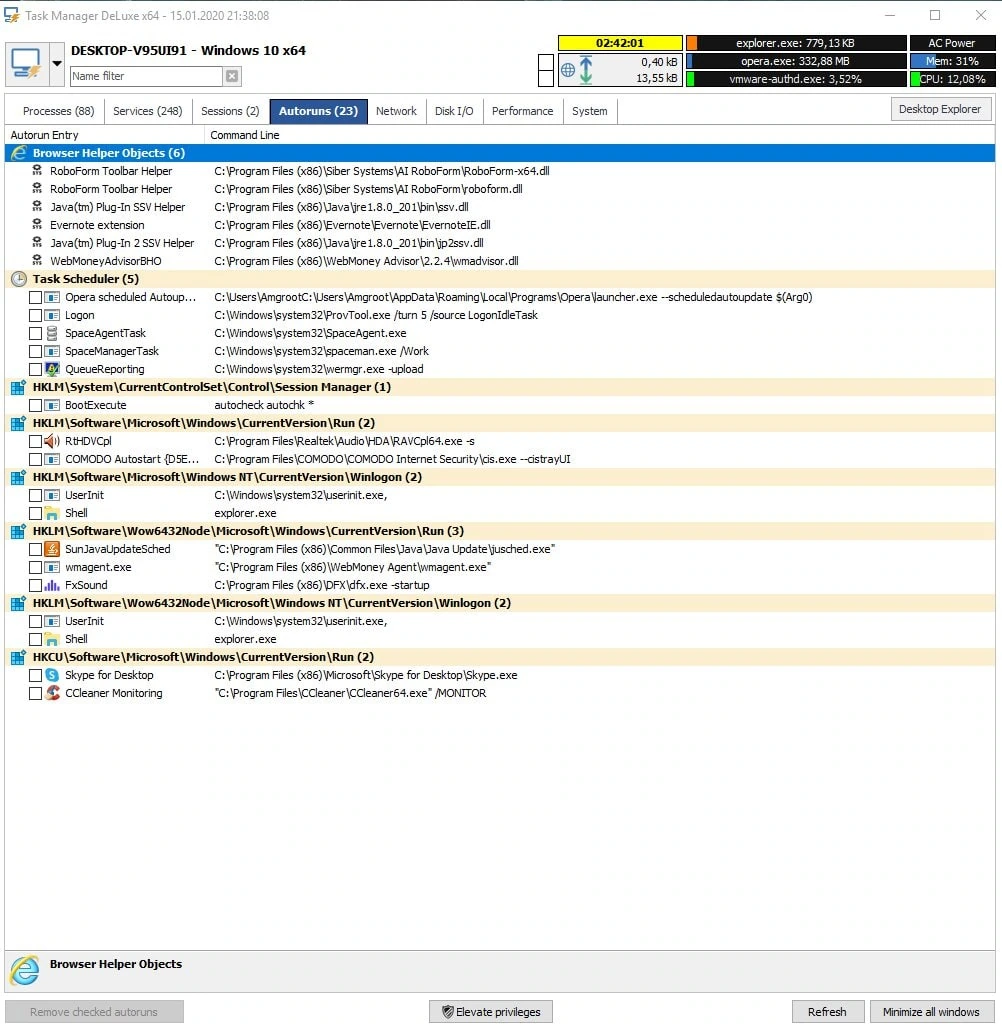
Task: Open the System tab
Action: pos(589,111)
